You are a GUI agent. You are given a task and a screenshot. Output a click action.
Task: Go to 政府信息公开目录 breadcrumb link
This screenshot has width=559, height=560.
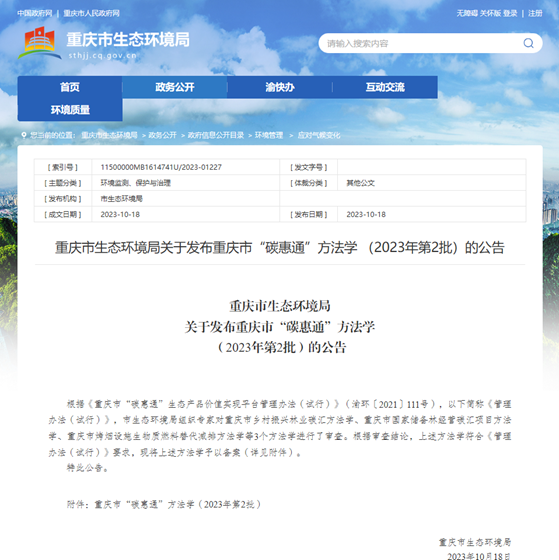click(216, 135)
